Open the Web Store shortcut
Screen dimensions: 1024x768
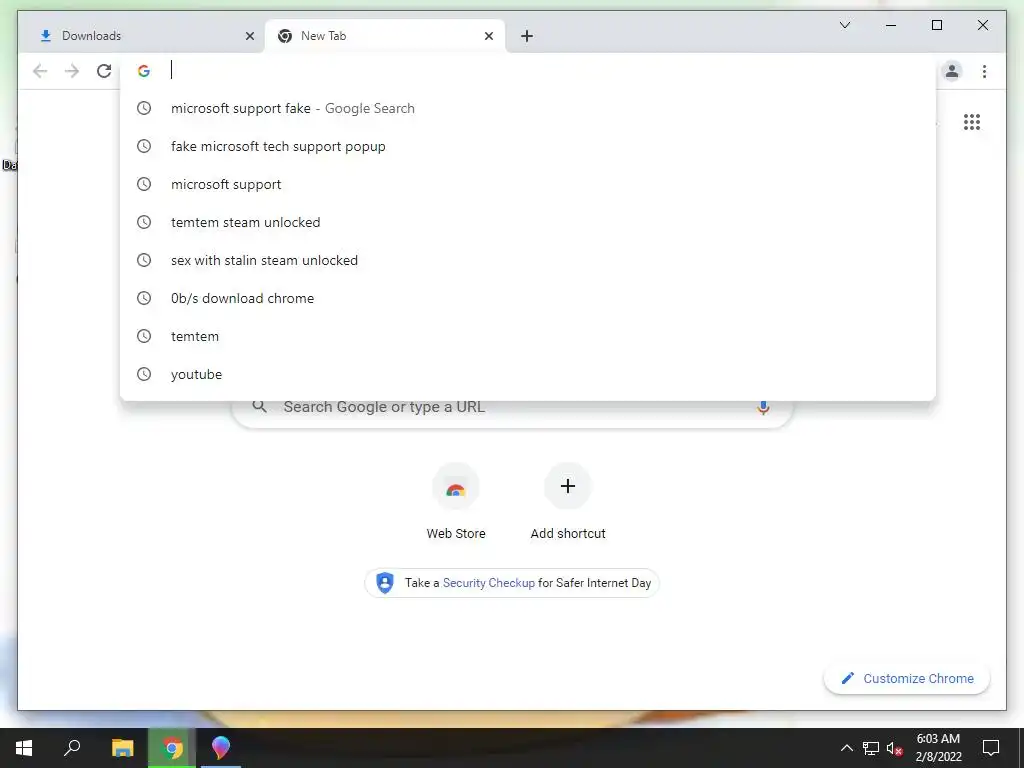[456, 502]
